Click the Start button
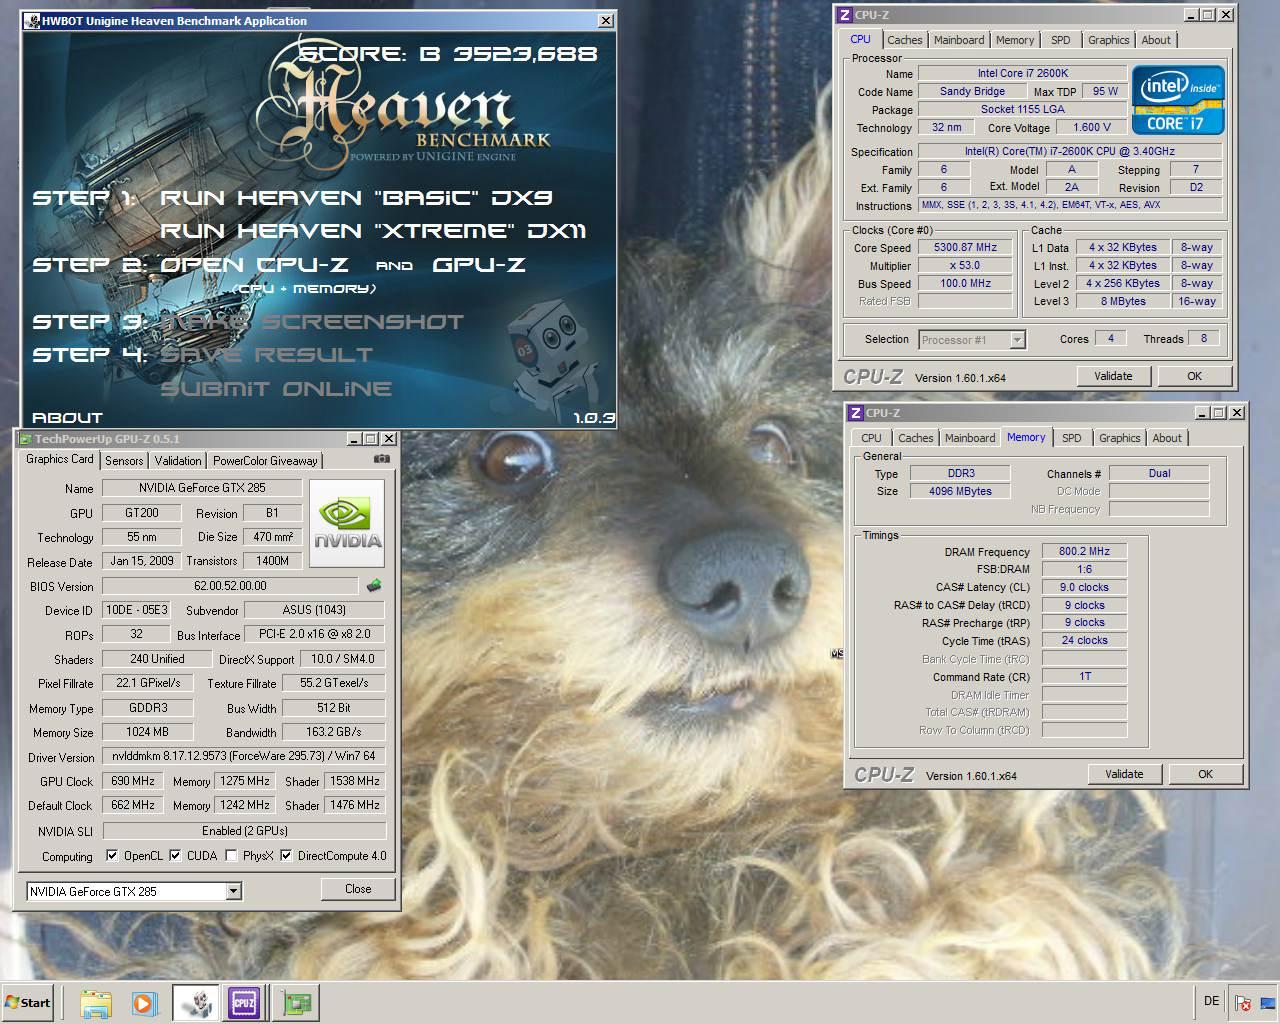The height and width of the screenshot is (1024, 1280). (x=28, y=1002)
